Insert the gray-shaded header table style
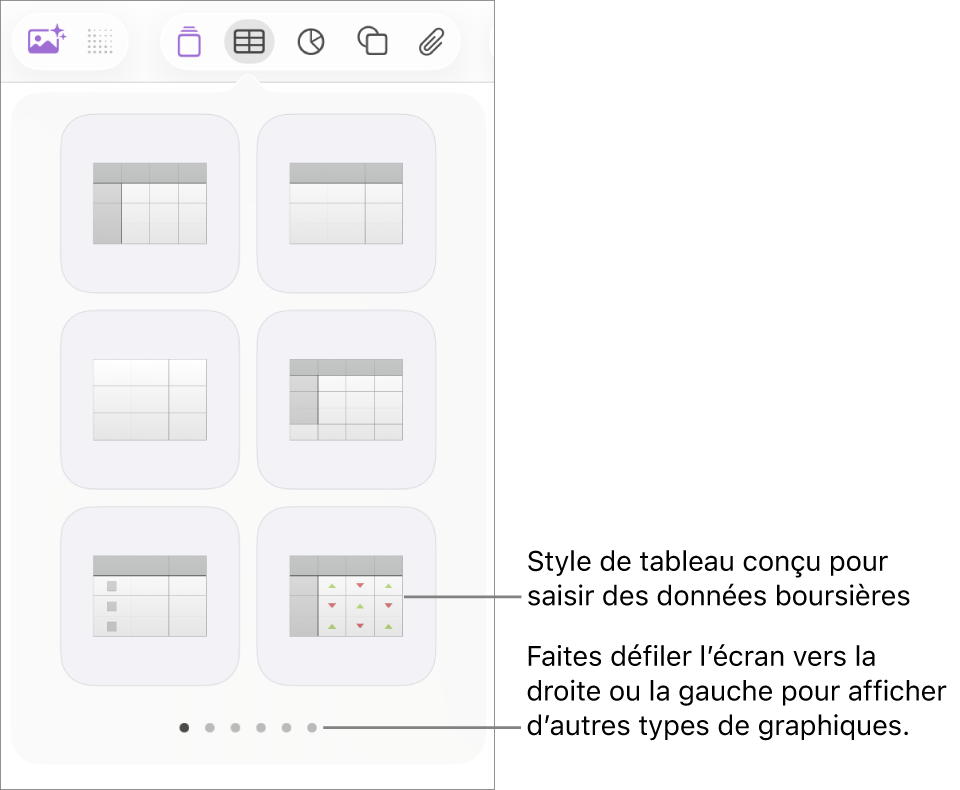This screenshot has width=960, height=790. pos(345,398)
